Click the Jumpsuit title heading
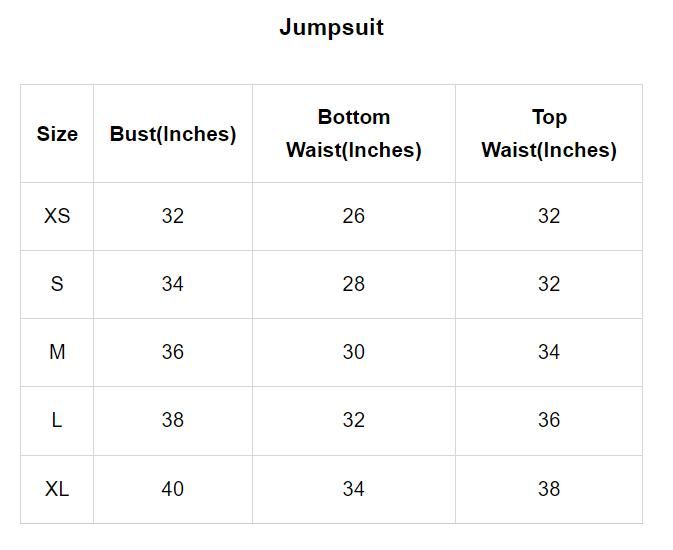 [x=331, y=27]
